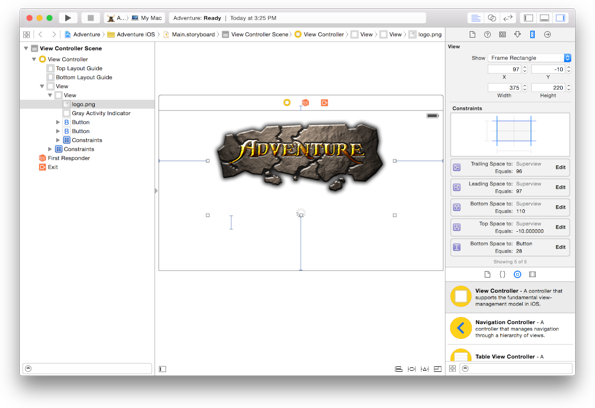Click the Height value field
595x408 pixels.
tap(548, 88)
